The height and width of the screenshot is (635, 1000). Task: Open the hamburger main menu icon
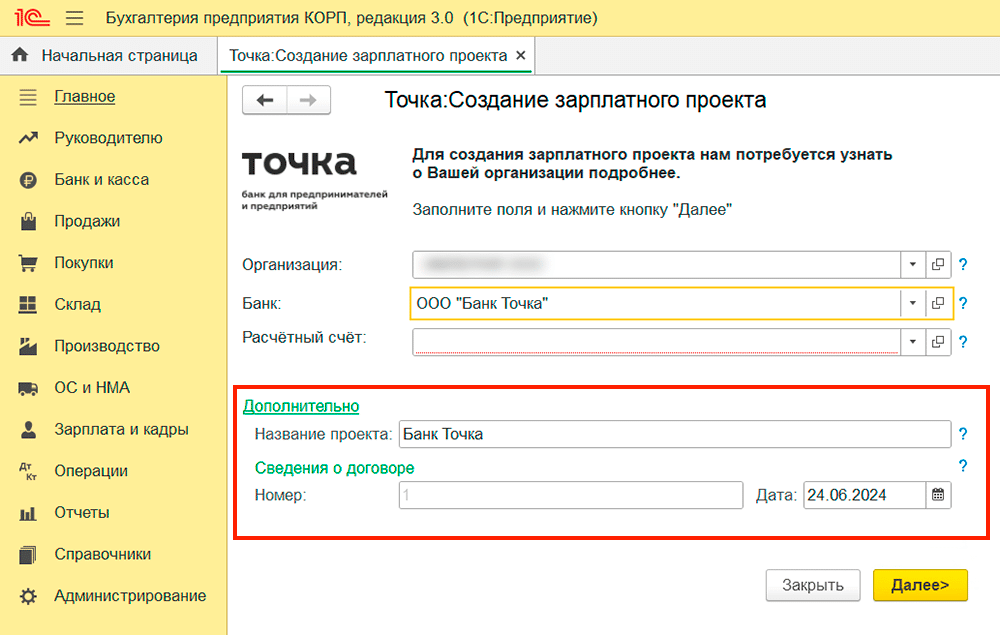[x=74, y=18]
